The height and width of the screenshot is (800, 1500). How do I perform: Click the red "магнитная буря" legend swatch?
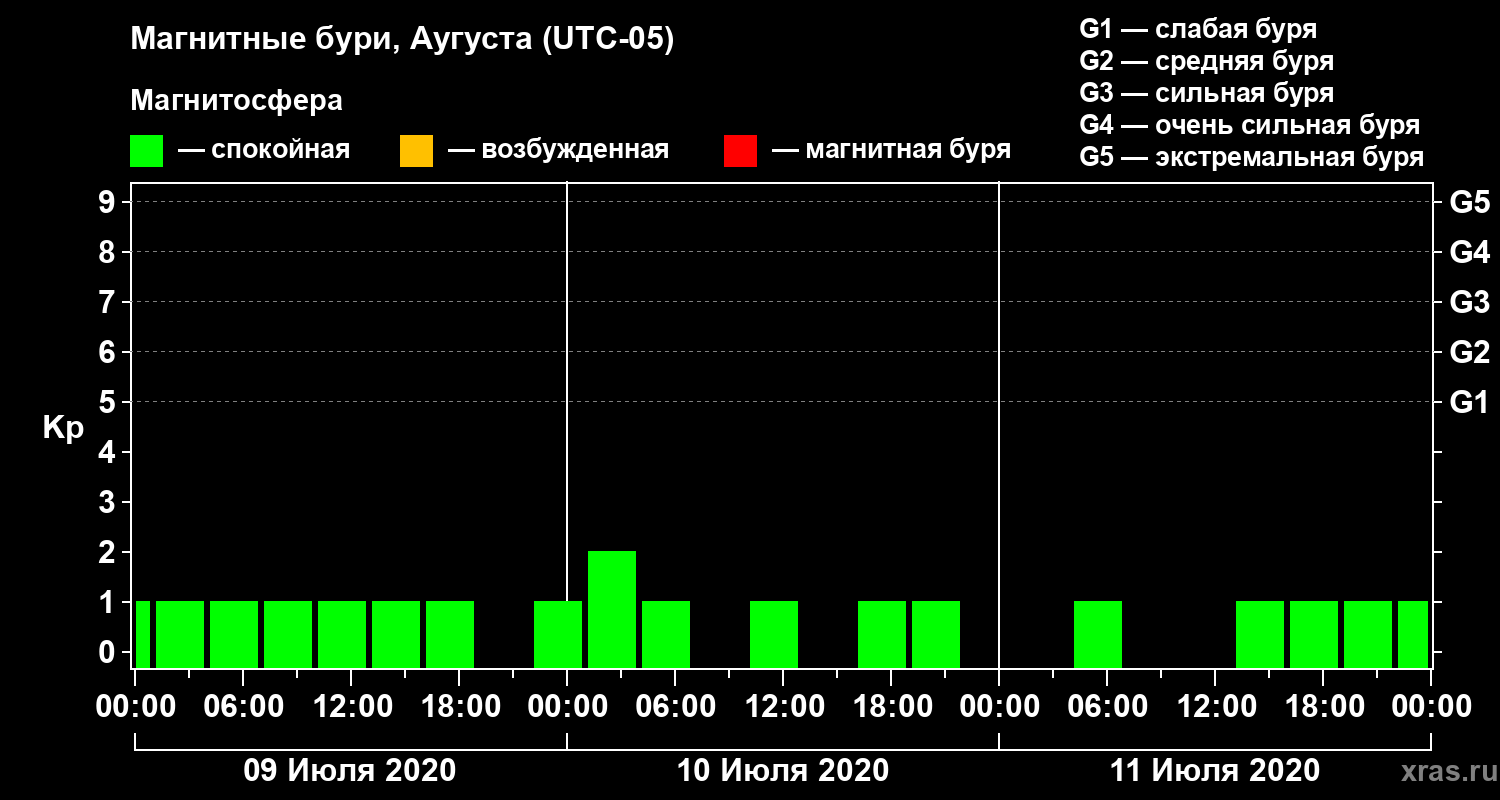tap(740, 151)
